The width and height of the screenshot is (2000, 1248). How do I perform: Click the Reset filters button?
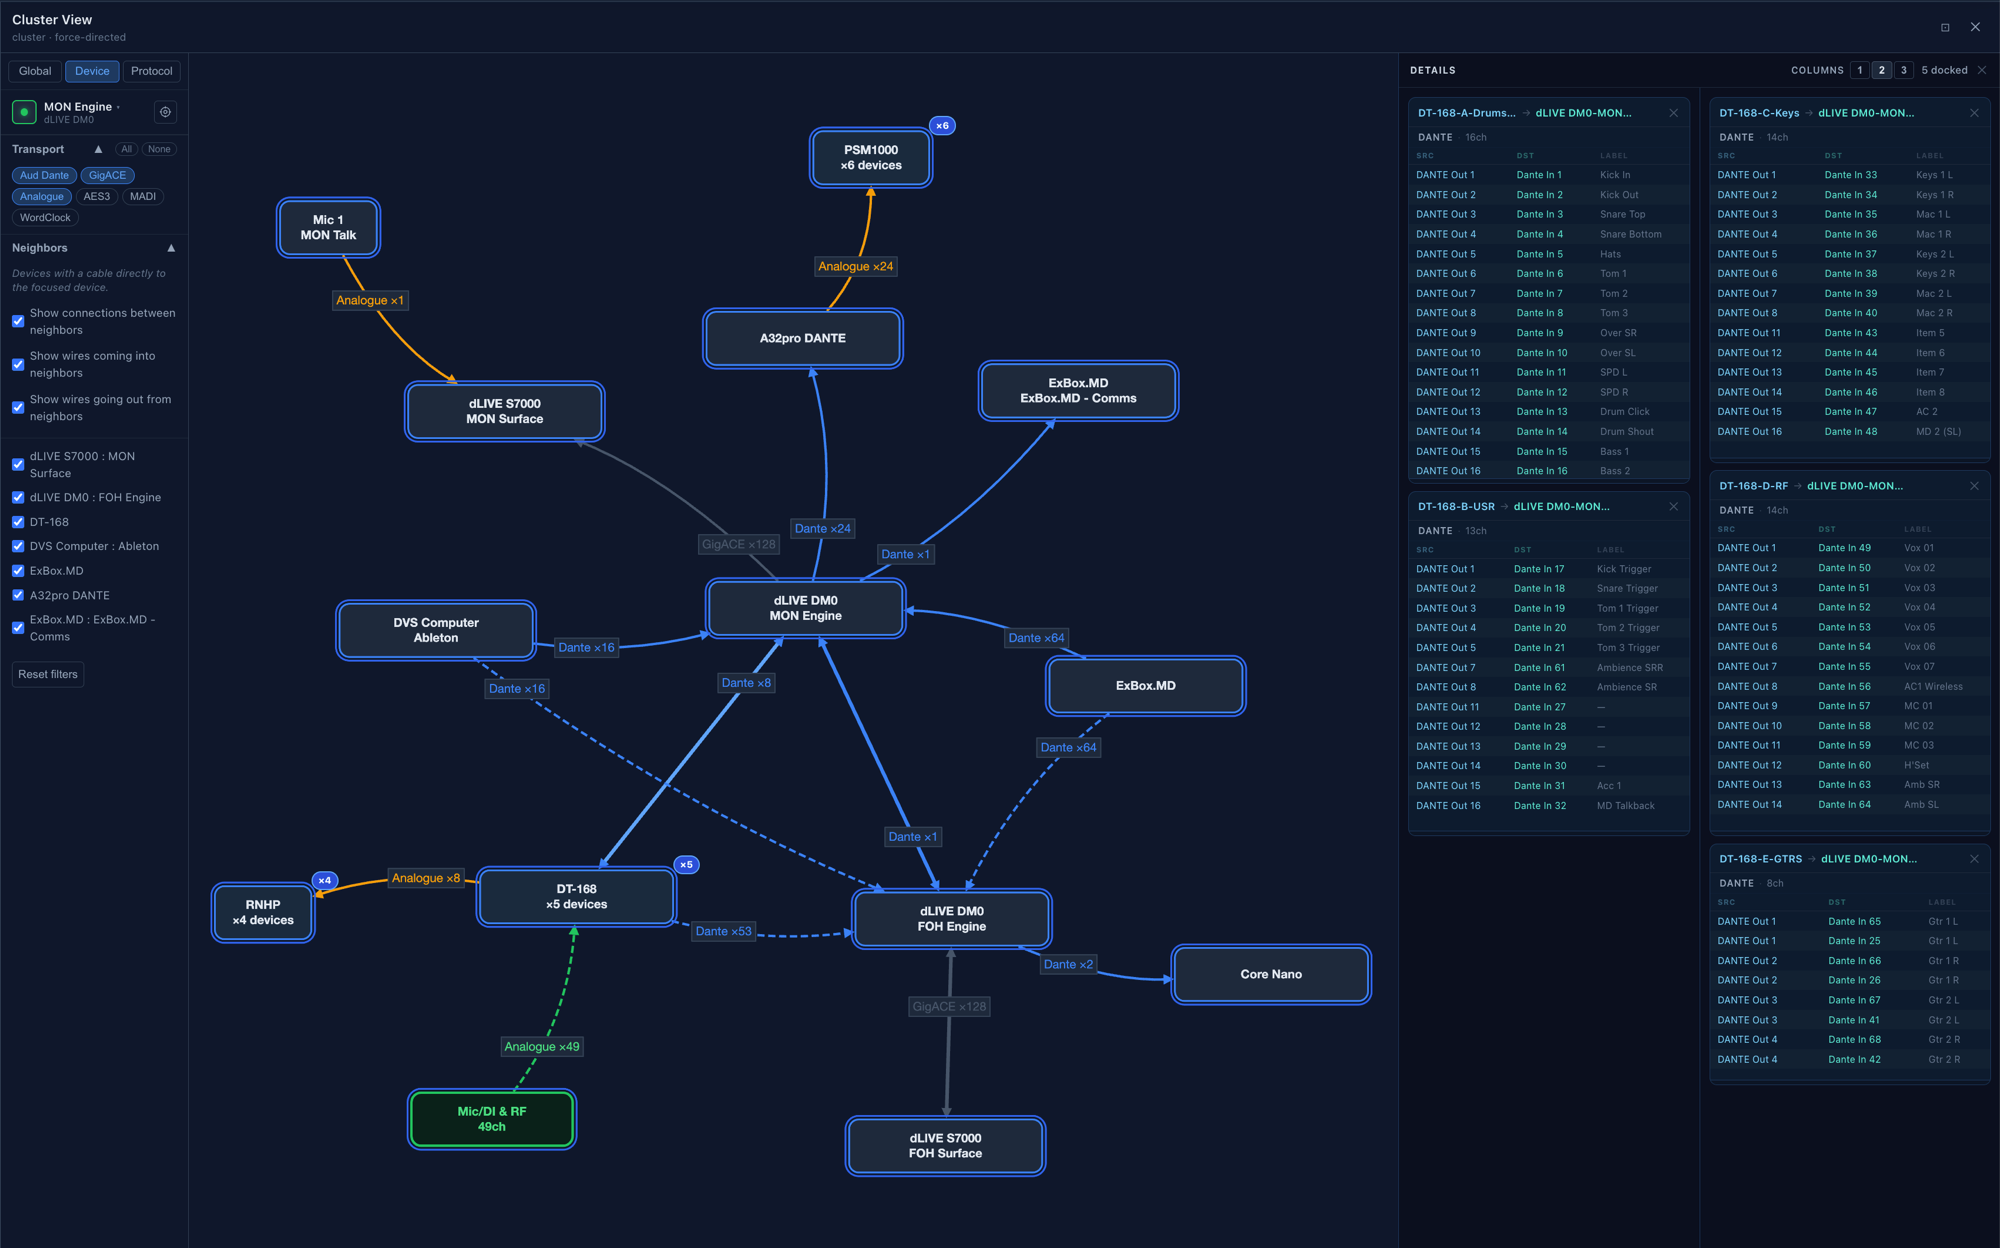48,675
